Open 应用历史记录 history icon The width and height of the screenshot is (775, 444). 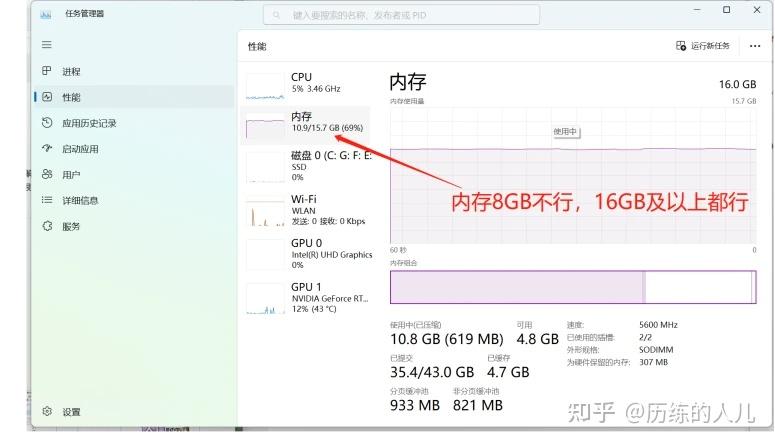coord(47,123)
